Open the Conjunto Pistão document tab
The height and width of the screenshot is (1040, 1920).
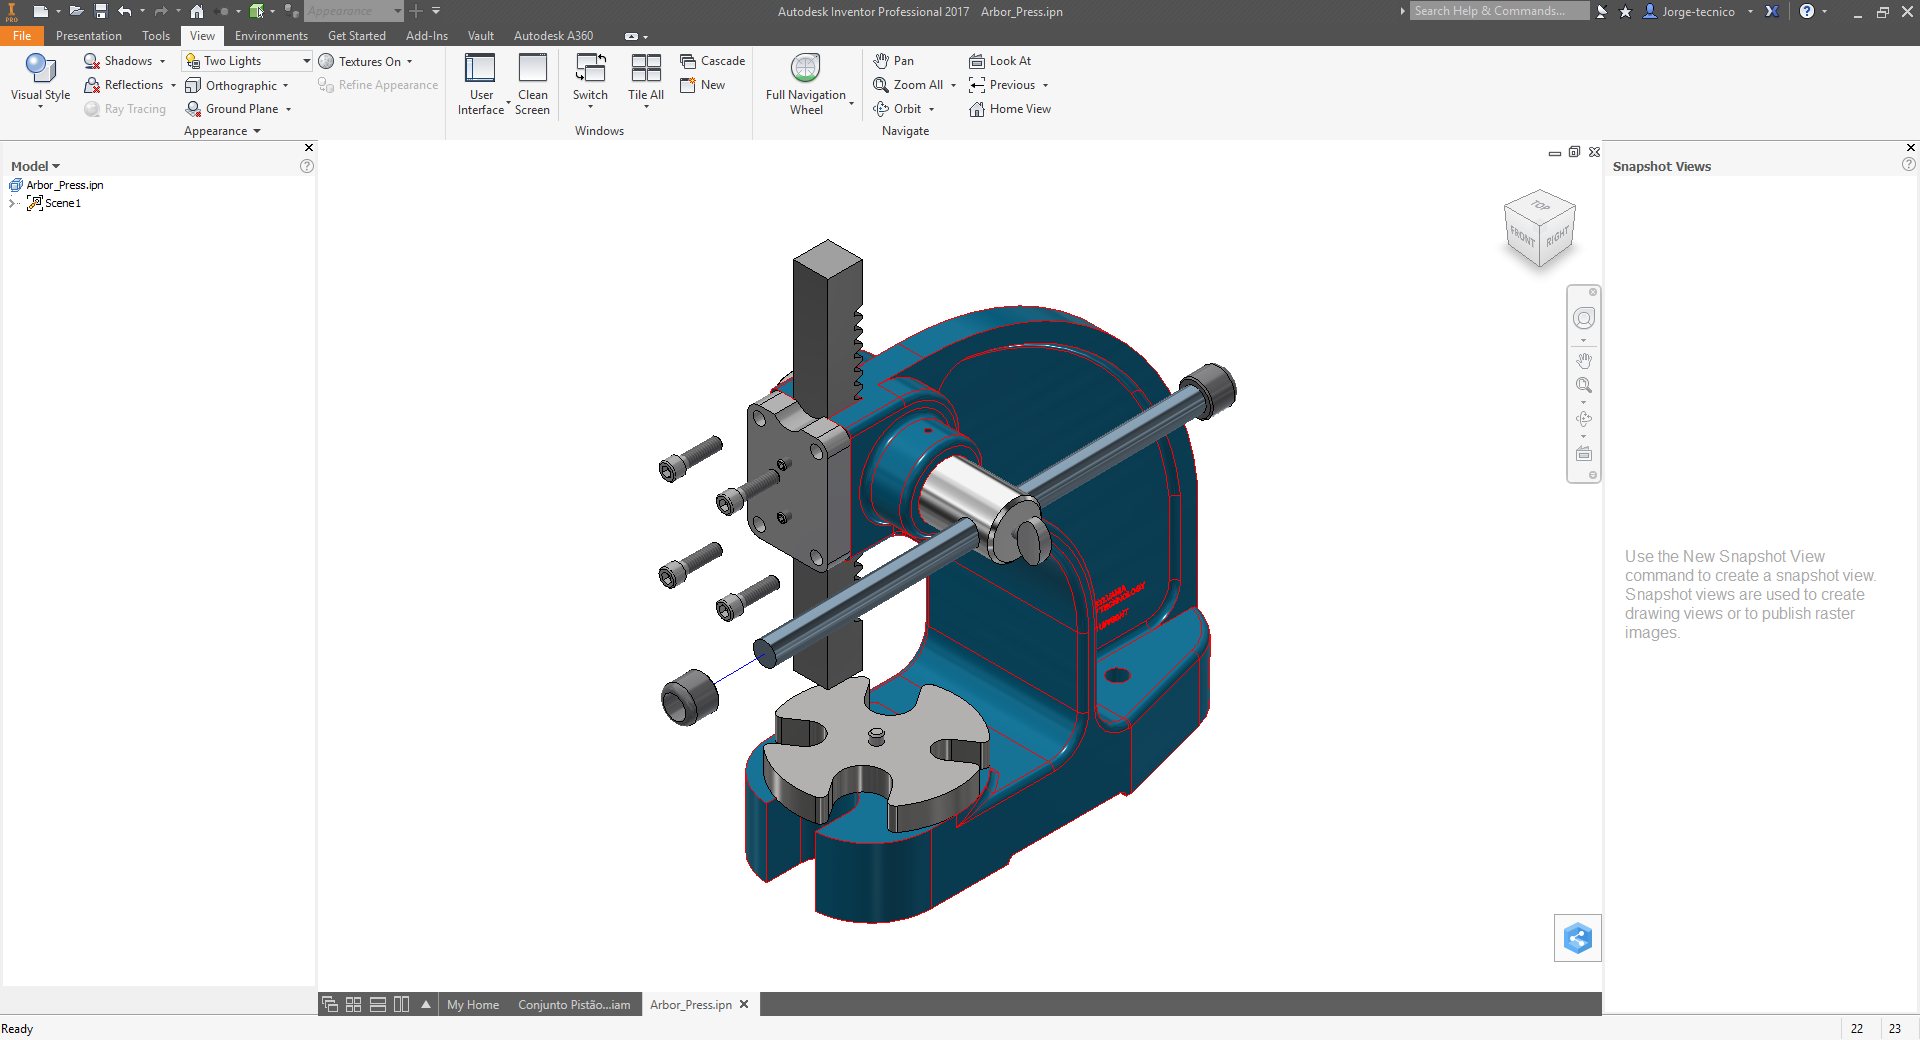(x=573, y=1005)
